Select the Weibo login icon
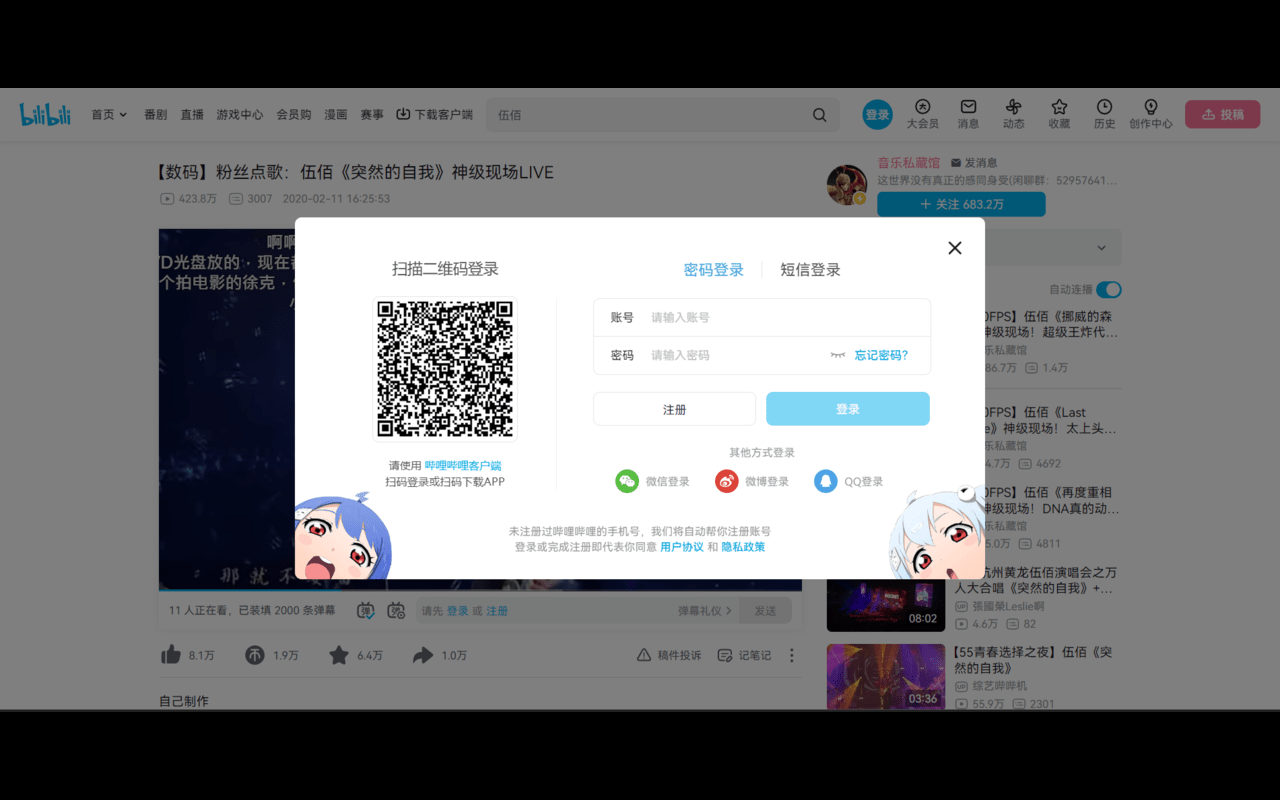 click(726, 481)
